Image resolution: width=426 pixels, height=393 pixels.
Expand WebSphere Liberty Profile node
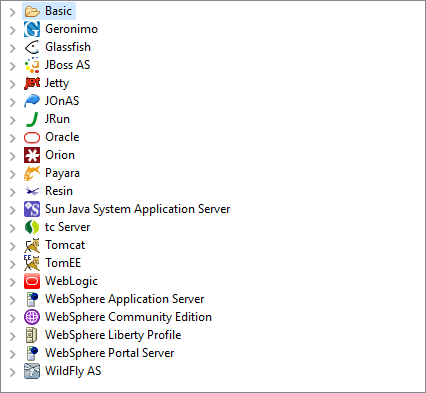pyautogui.click(x=13, y=336)
